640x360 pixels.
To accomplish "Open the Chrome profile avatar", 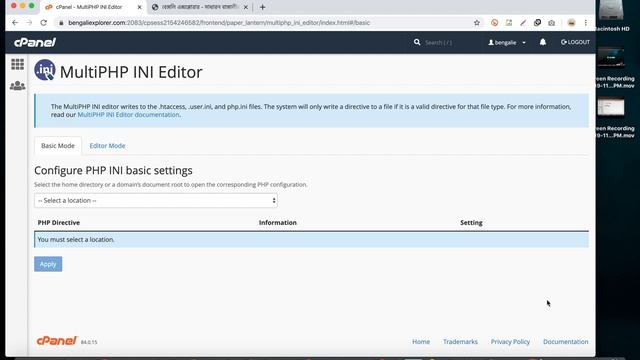I will click(571, 23).
